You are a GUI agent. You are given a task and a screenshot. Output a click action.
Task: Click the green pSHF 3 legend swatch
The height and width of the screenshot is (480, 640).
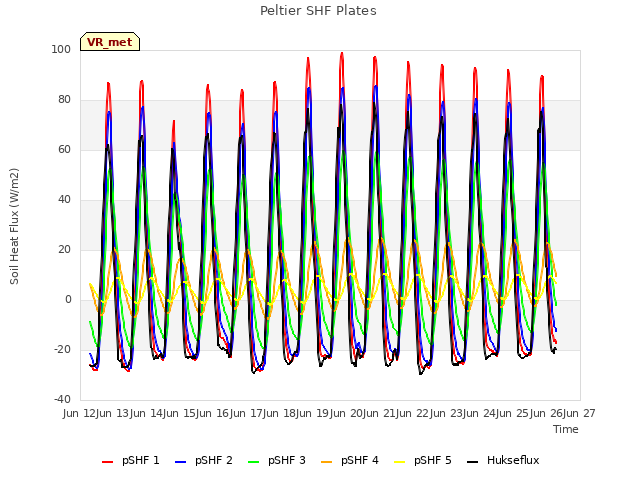point(253,462)
